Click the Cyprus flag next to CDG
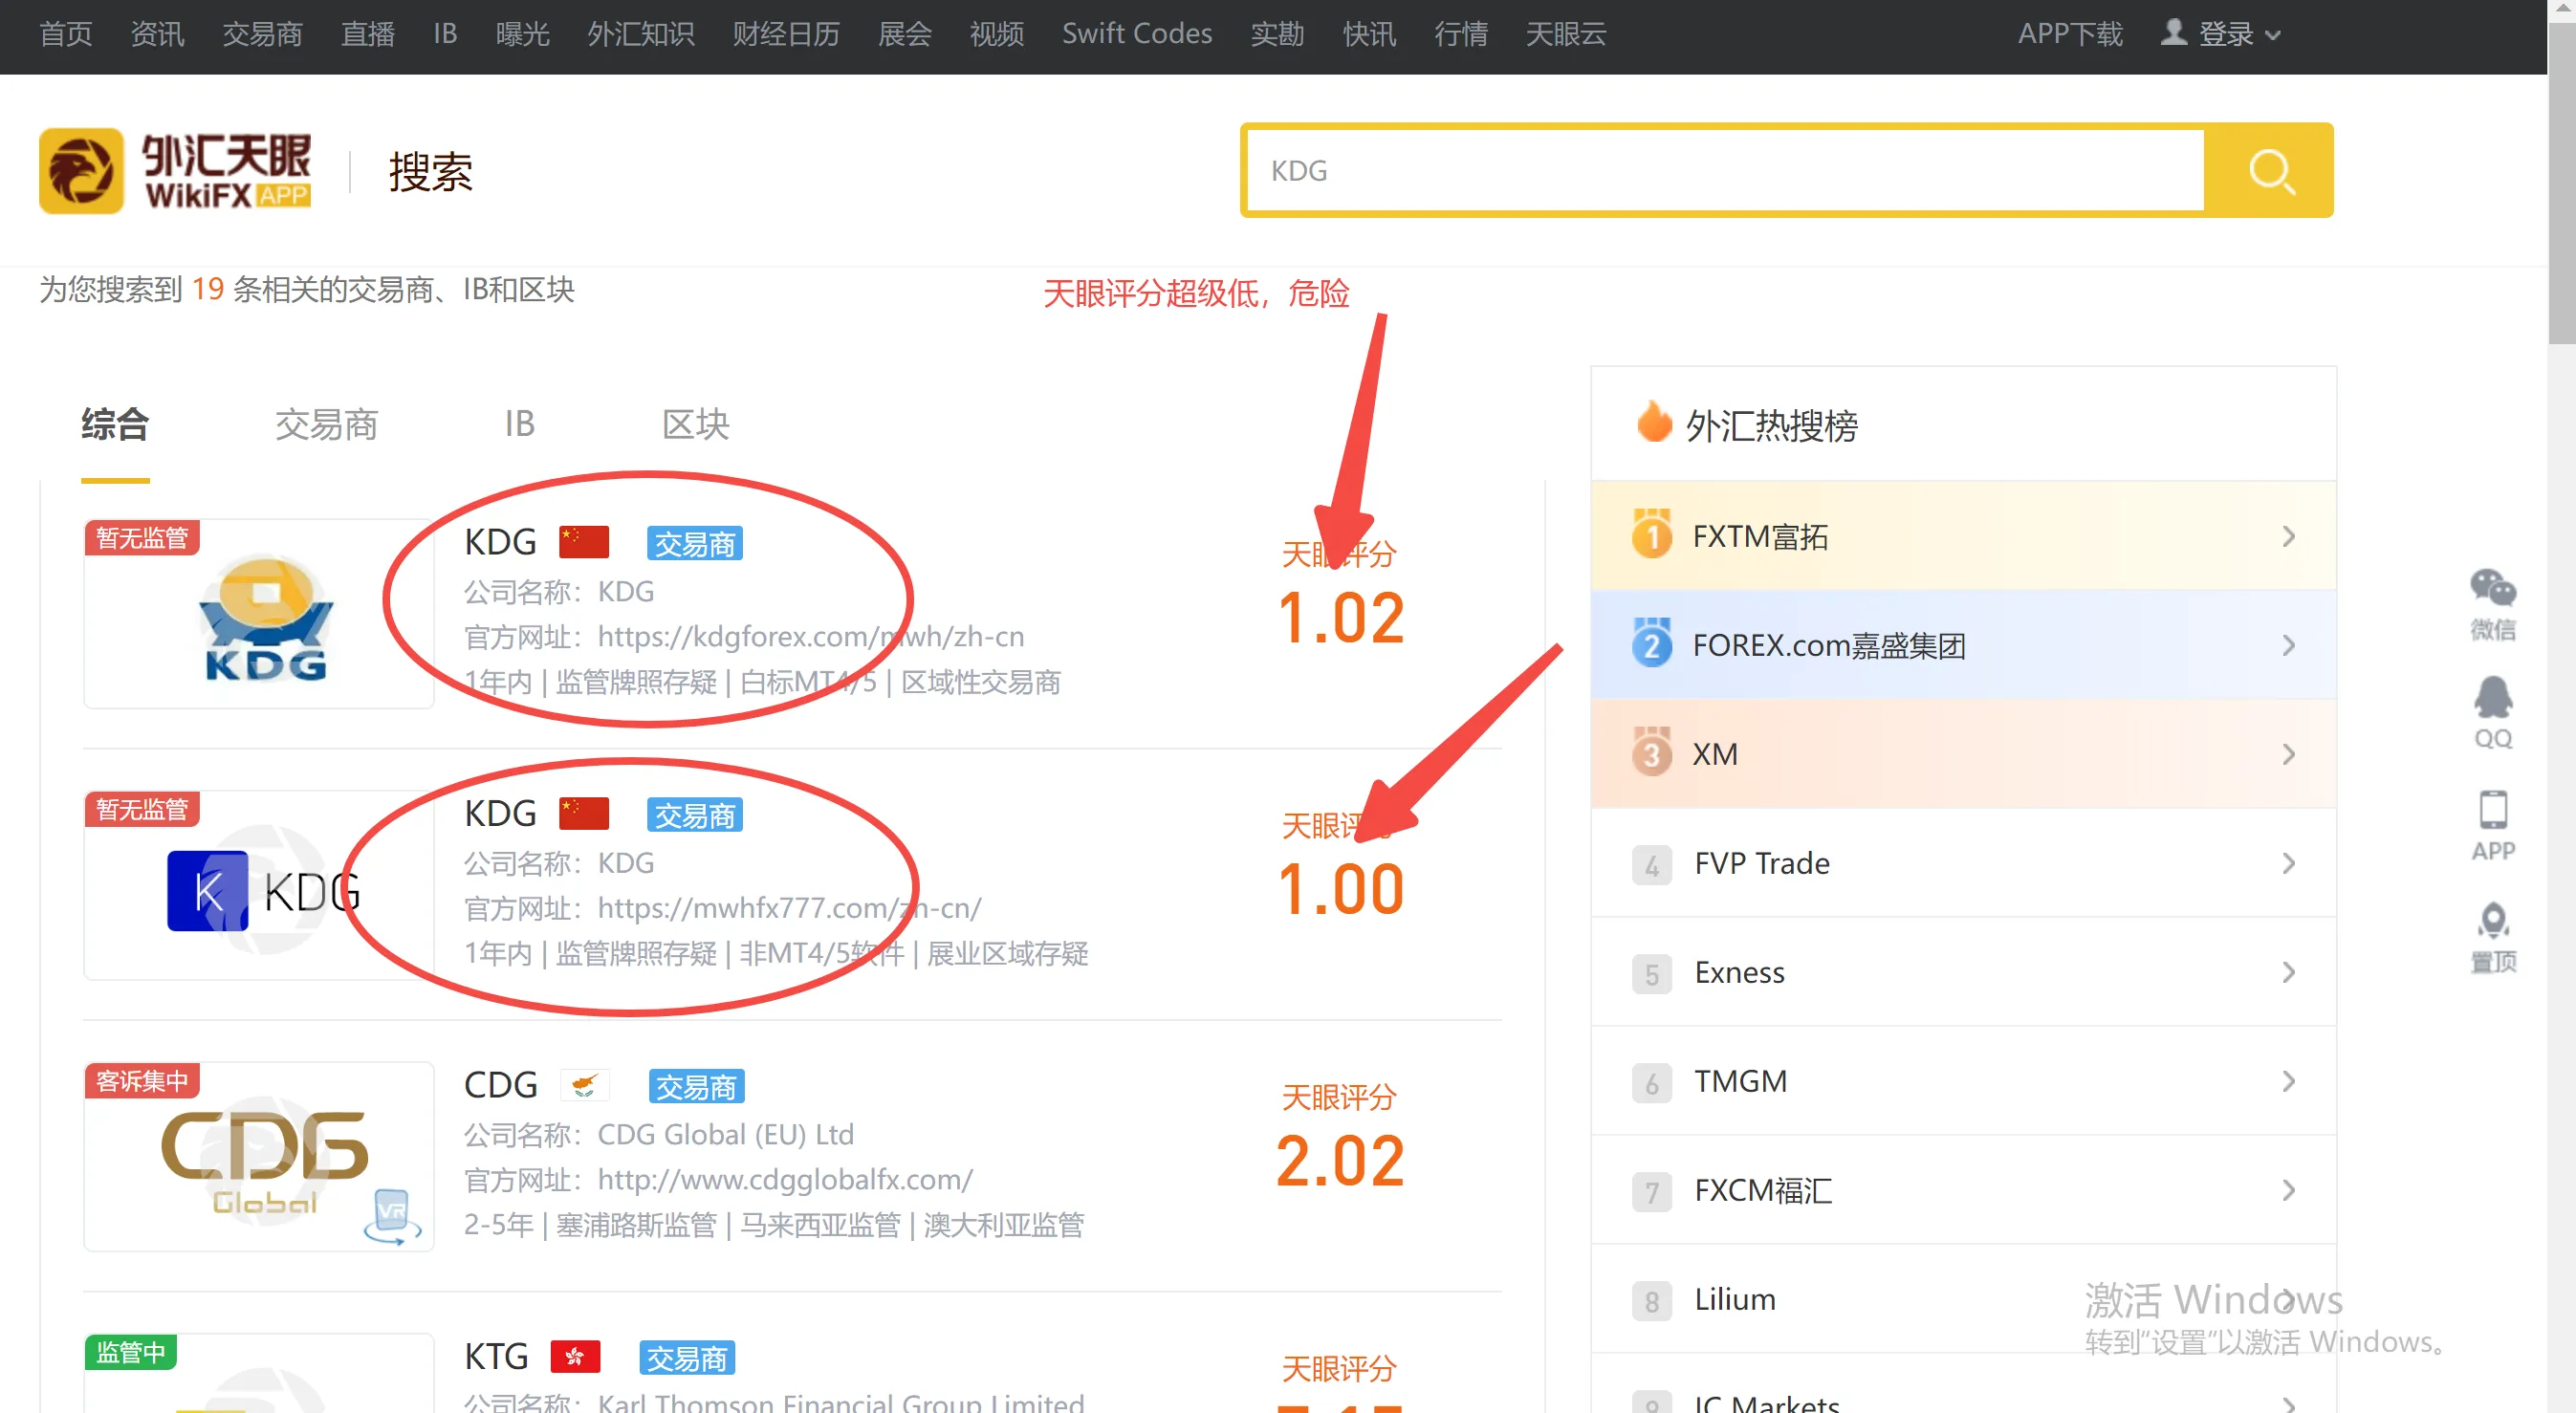 click(x=585, y=1084)
